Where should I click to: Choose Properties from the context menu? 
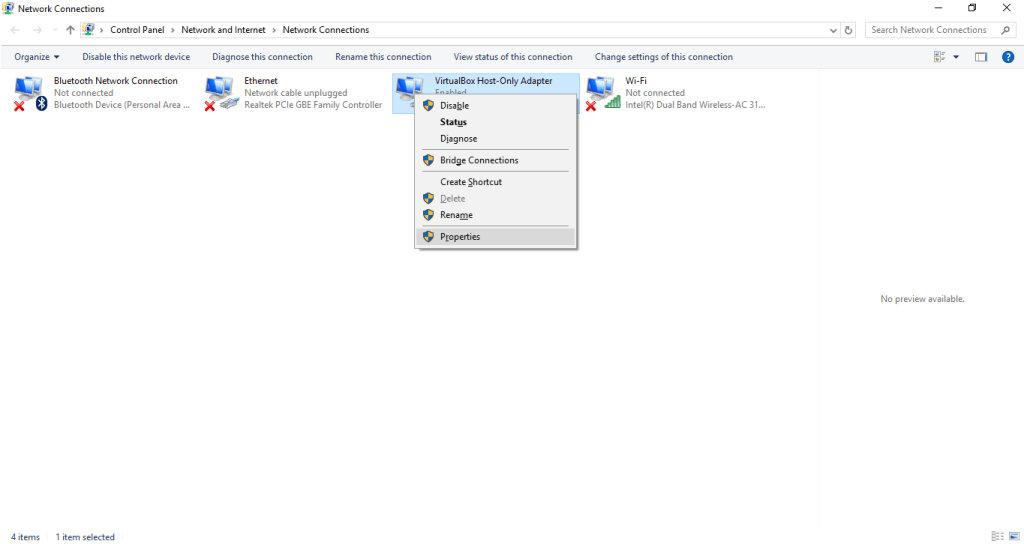(x=460, y=237)
